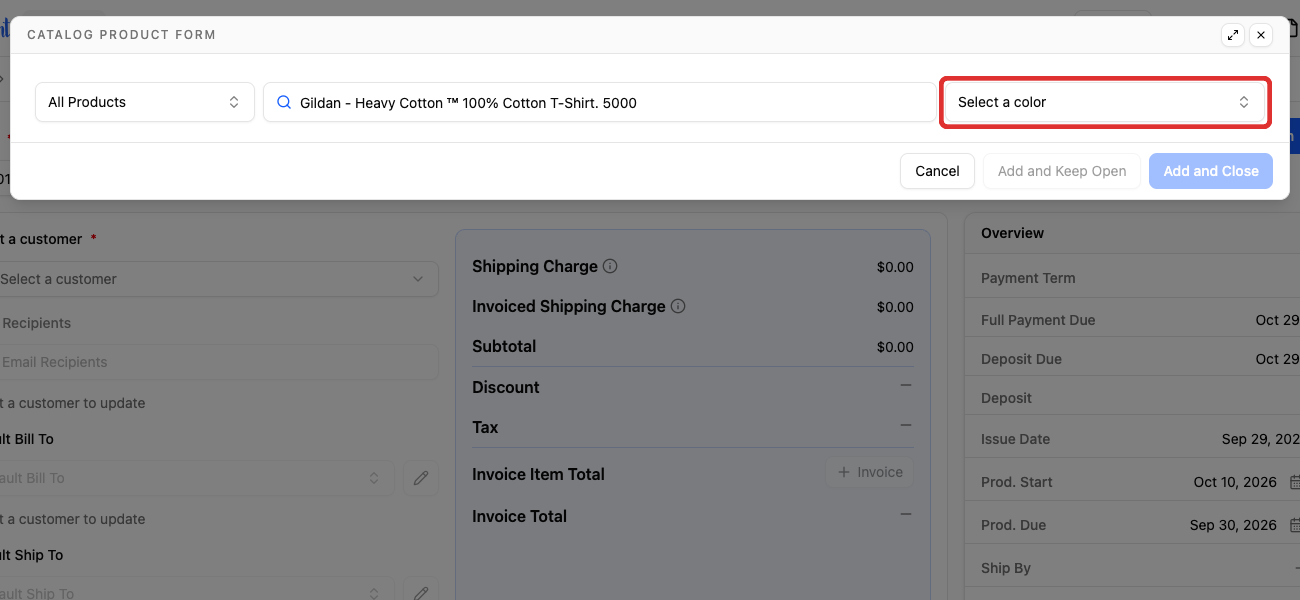Click the Payment Term label
Image resolution: width=1300 pixels, height=600 pixels.
click(1028, 278)
